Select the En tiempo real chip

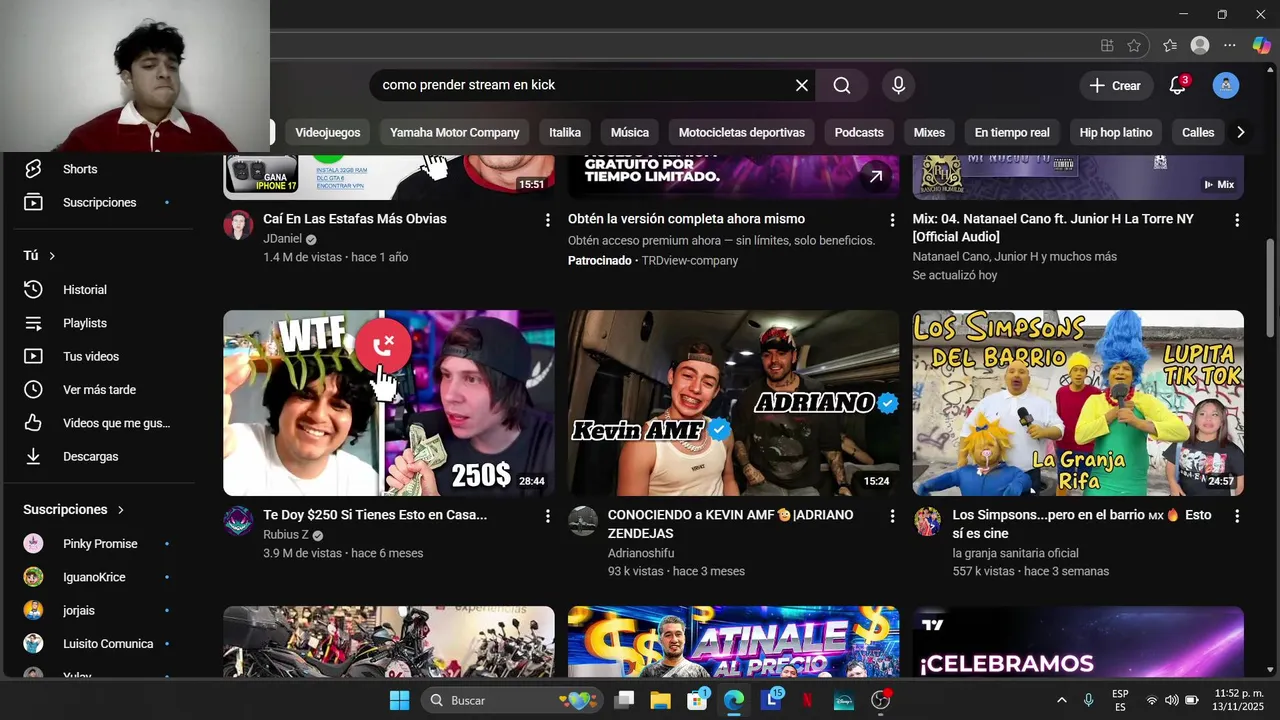(x=1012, y=132)
